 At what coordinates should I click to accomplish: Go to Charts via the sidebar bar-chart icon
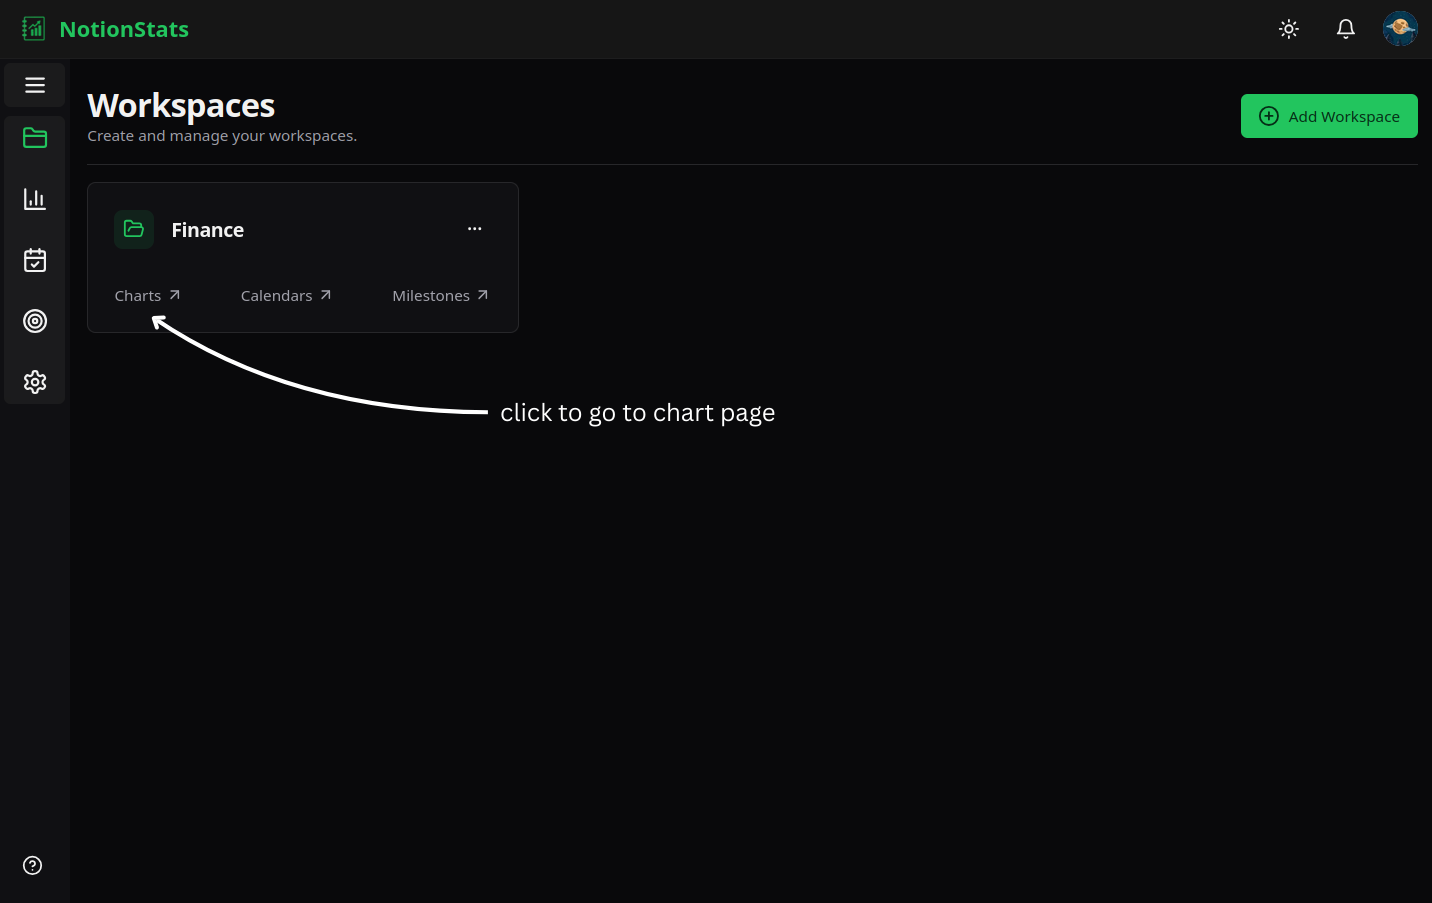(x=35, y=199)
